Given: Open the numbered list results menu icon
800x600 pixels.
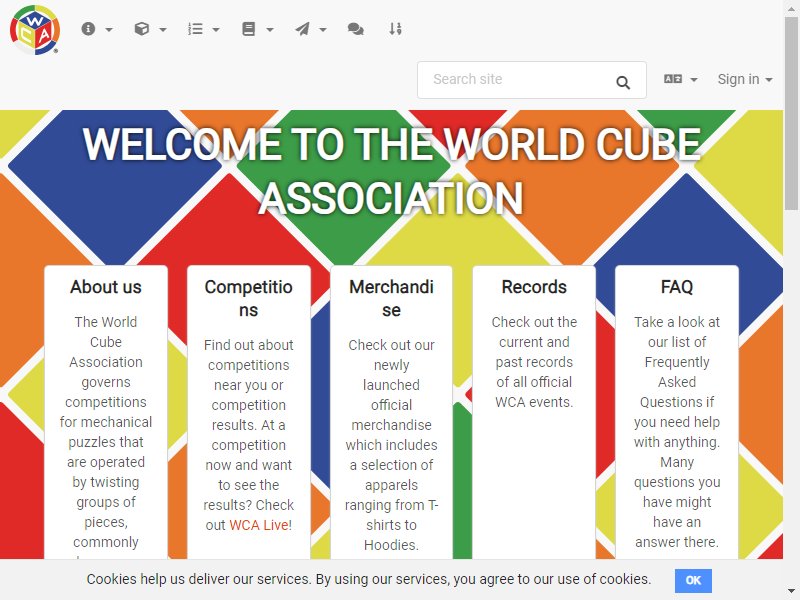Looking at the screenshot, I should click(195, 29).
